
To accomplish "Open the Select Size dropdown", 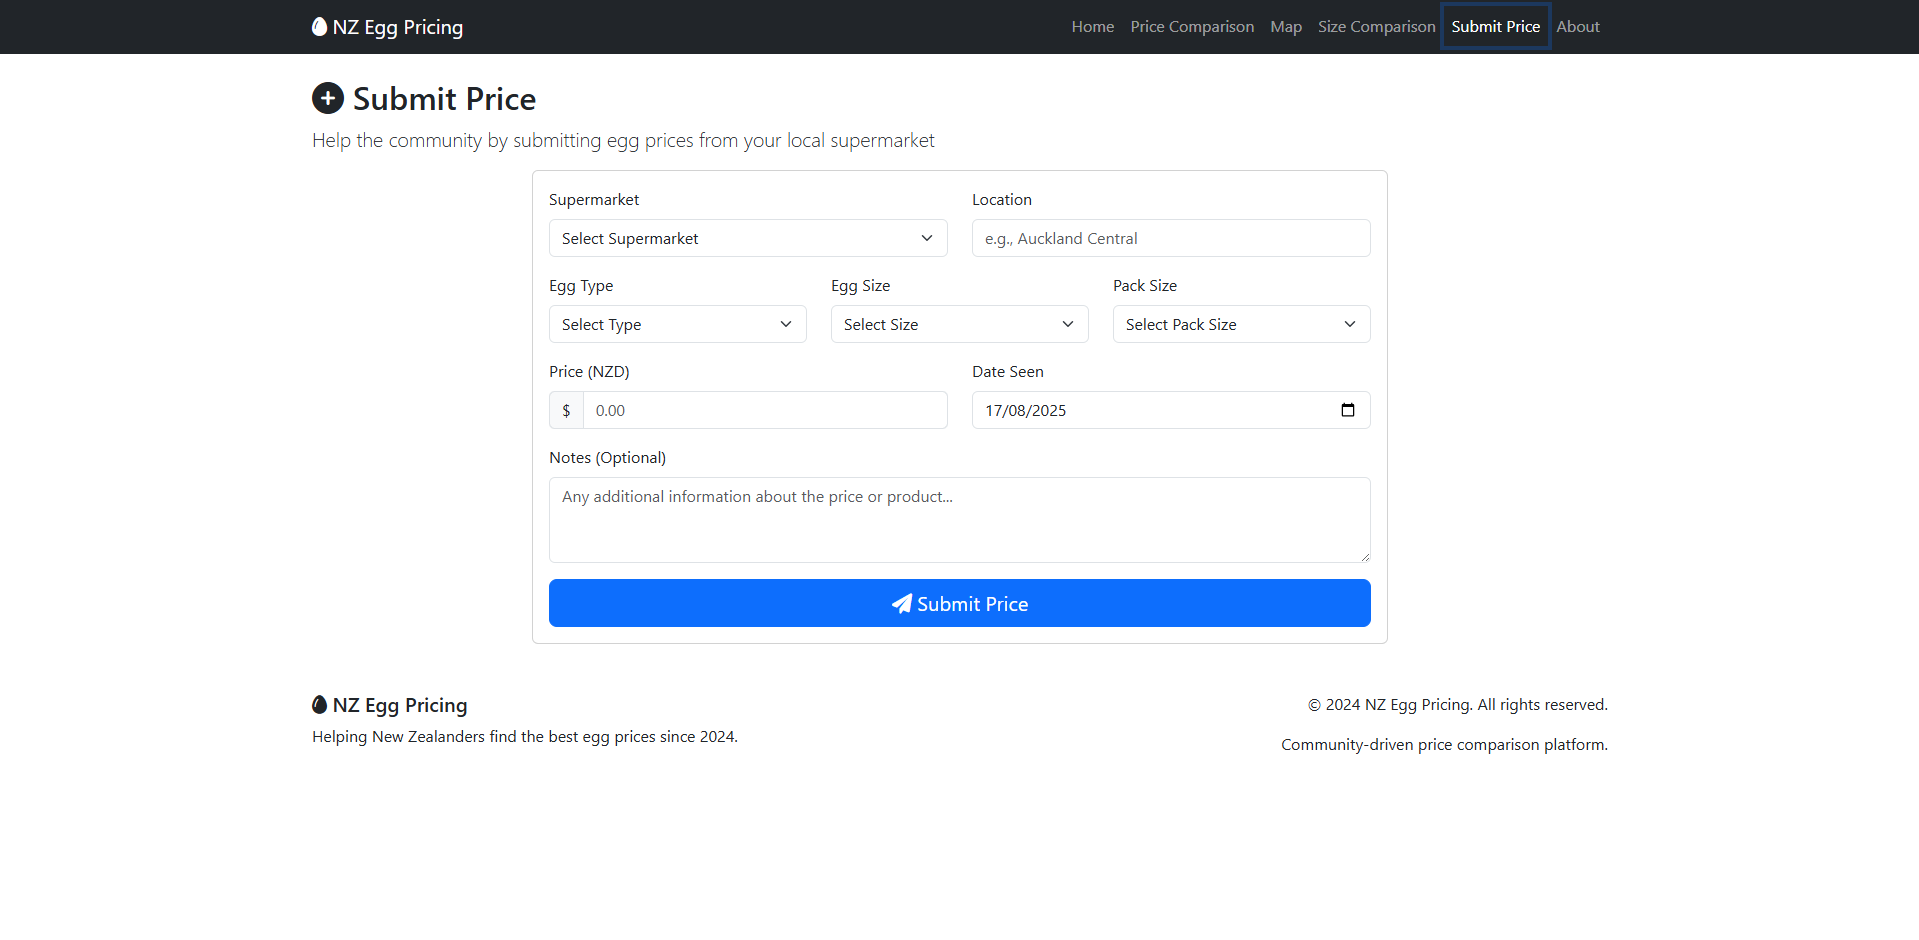I will (x=960, y=324).
